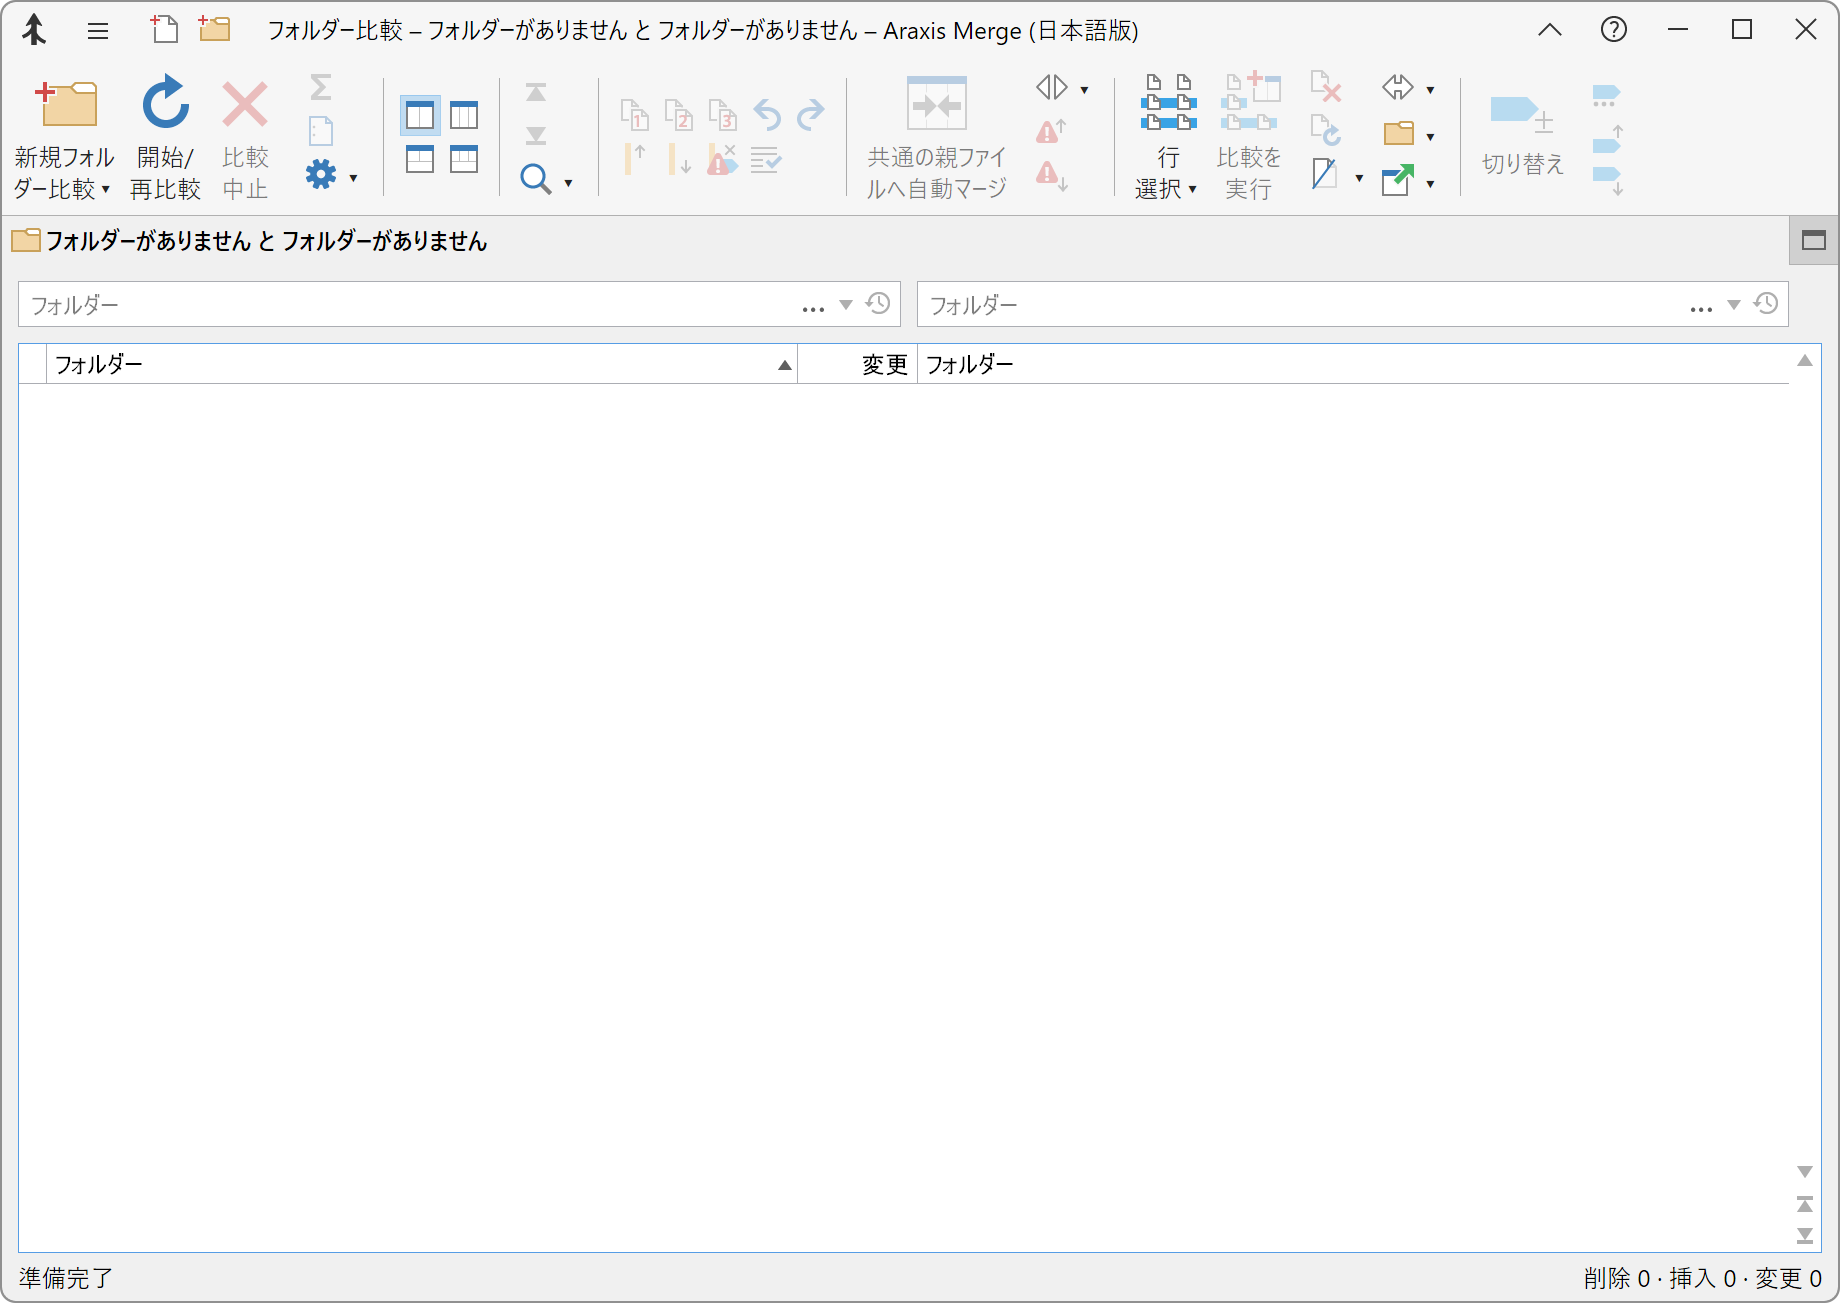Expand the left folder path dropdown arrow

pyautogui.click(x=846, y=305)
